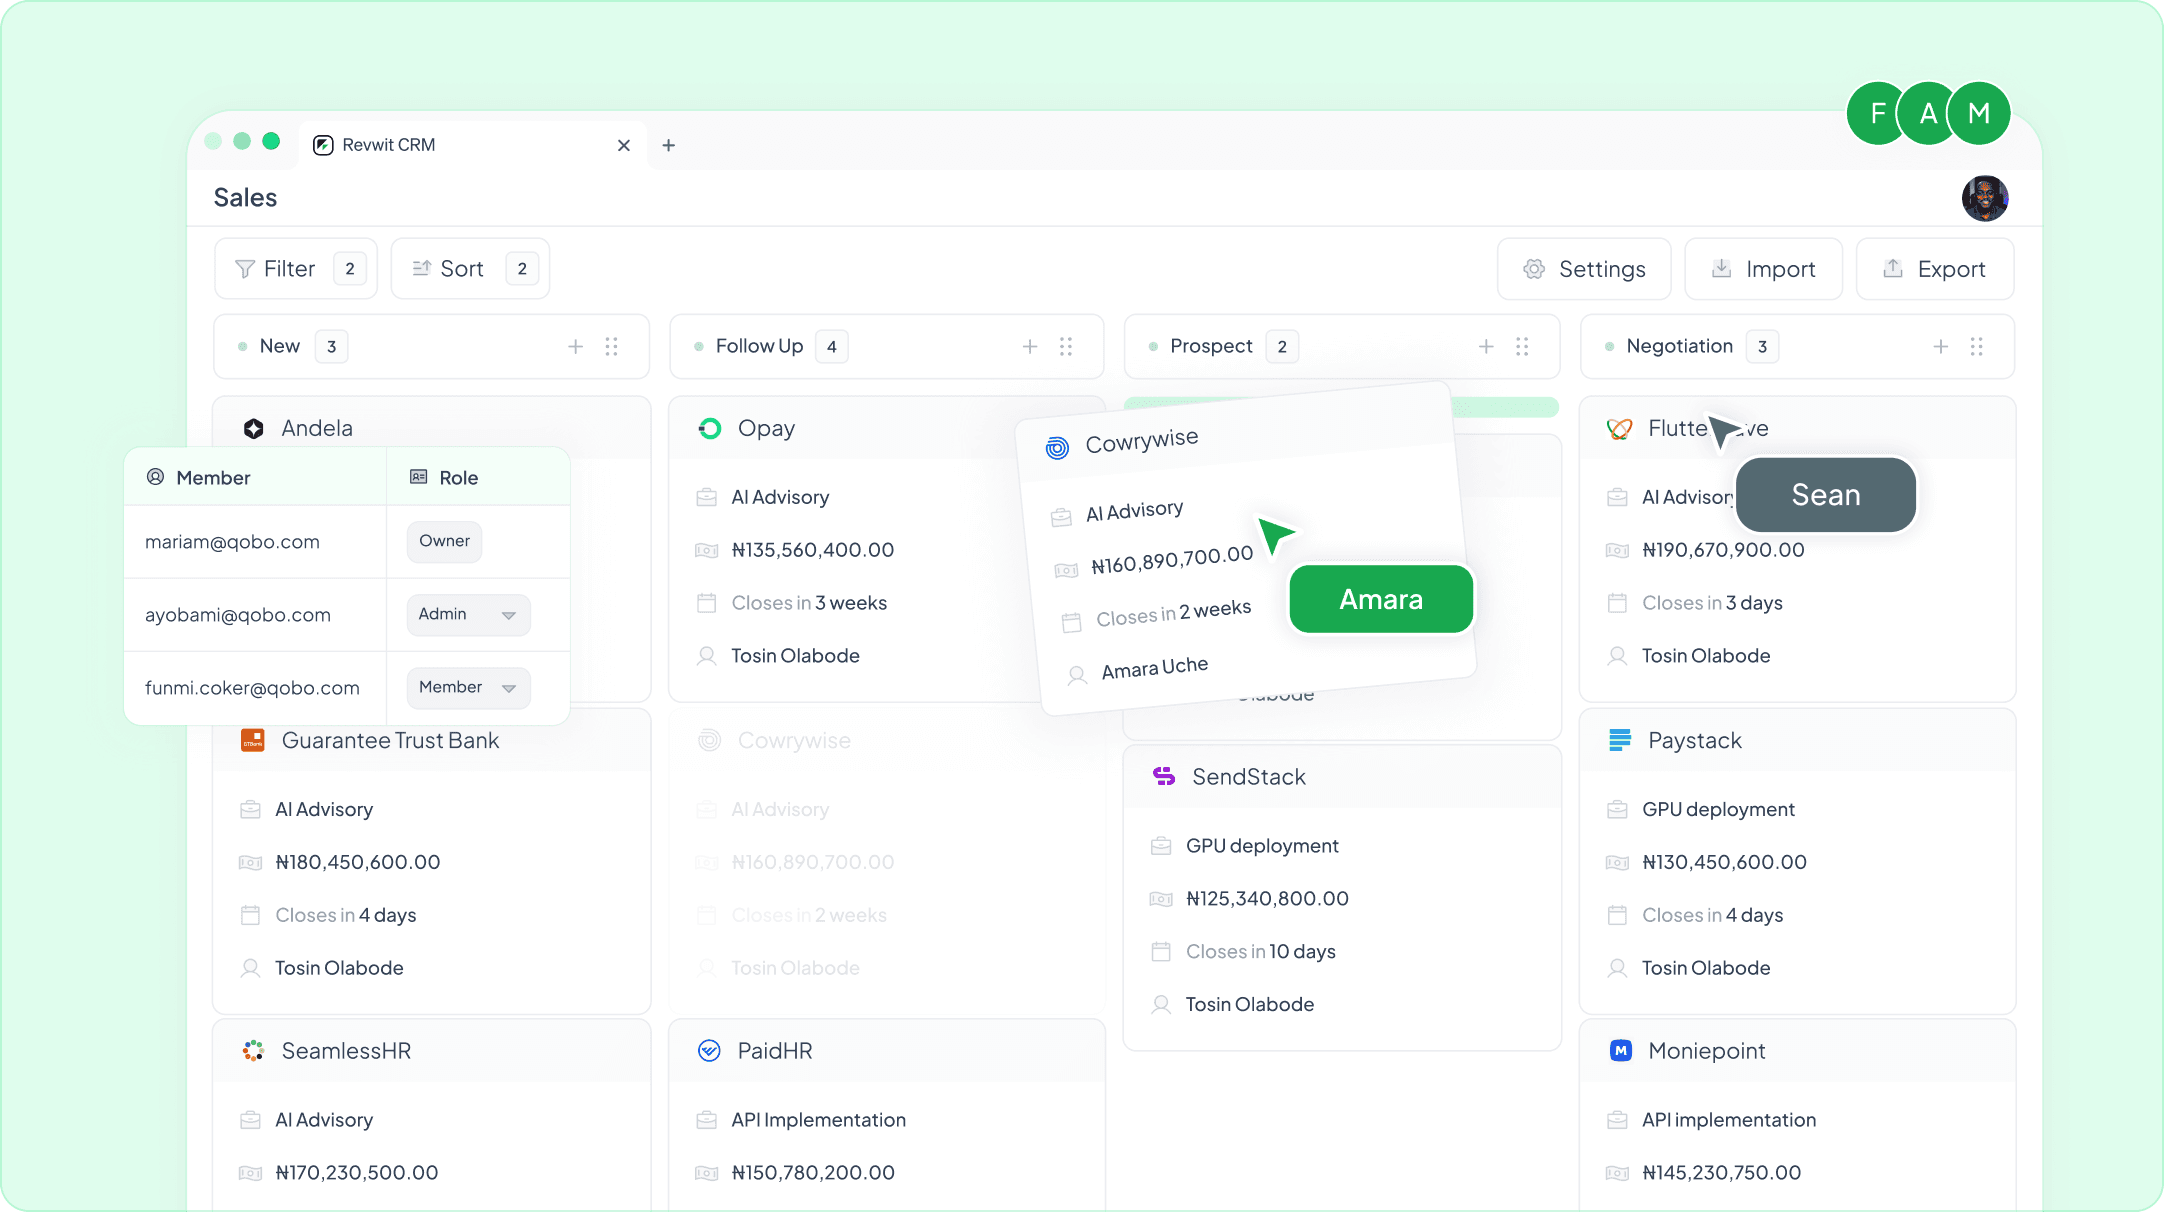Click the user profile avatar photo
The height and width of the screenshot is (1212, 2164).
click(1984, 198)
